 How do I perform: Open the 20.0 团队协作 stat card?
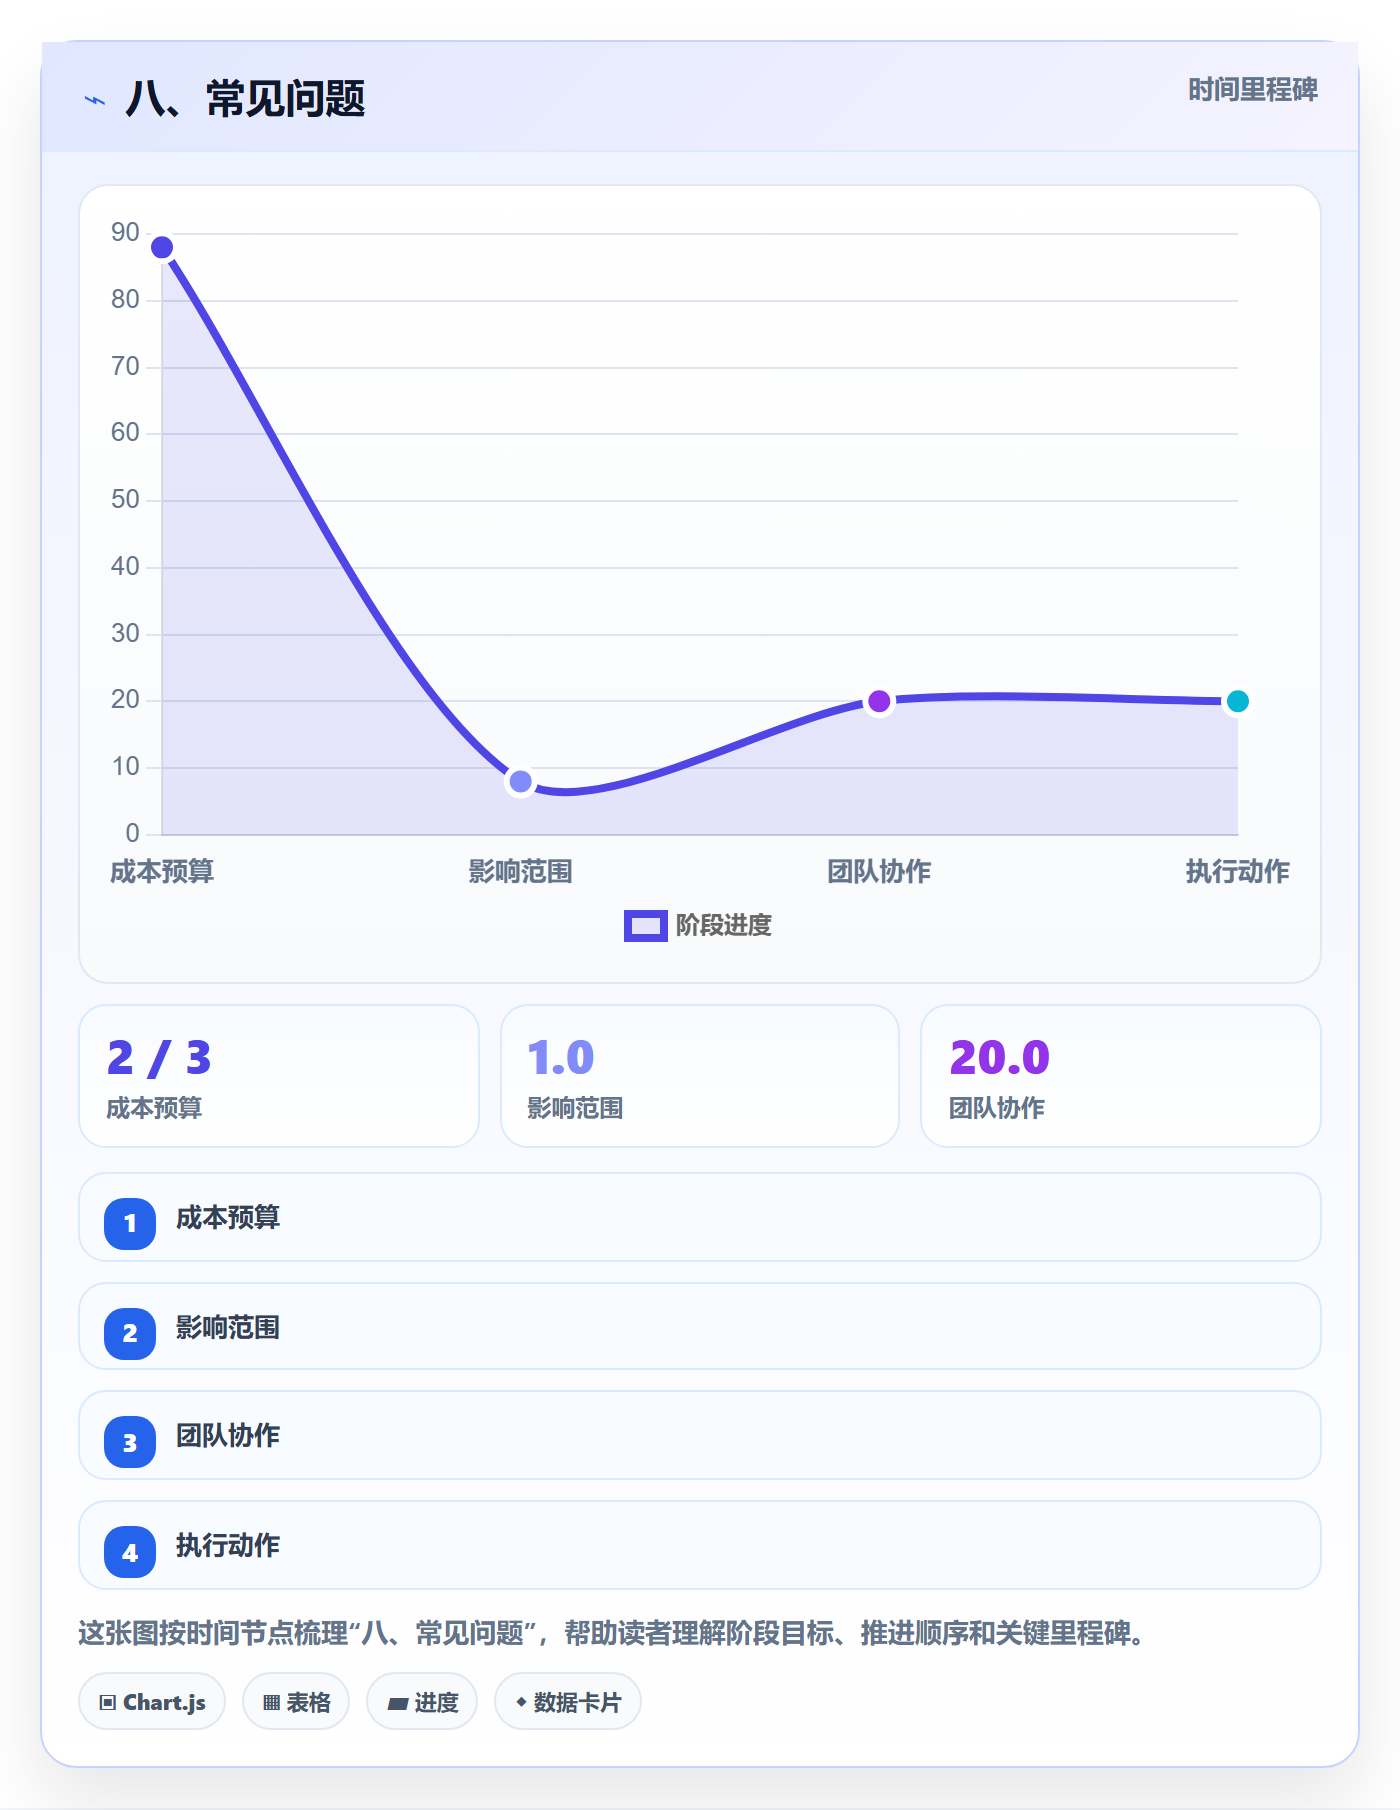coord(1121,1076)
